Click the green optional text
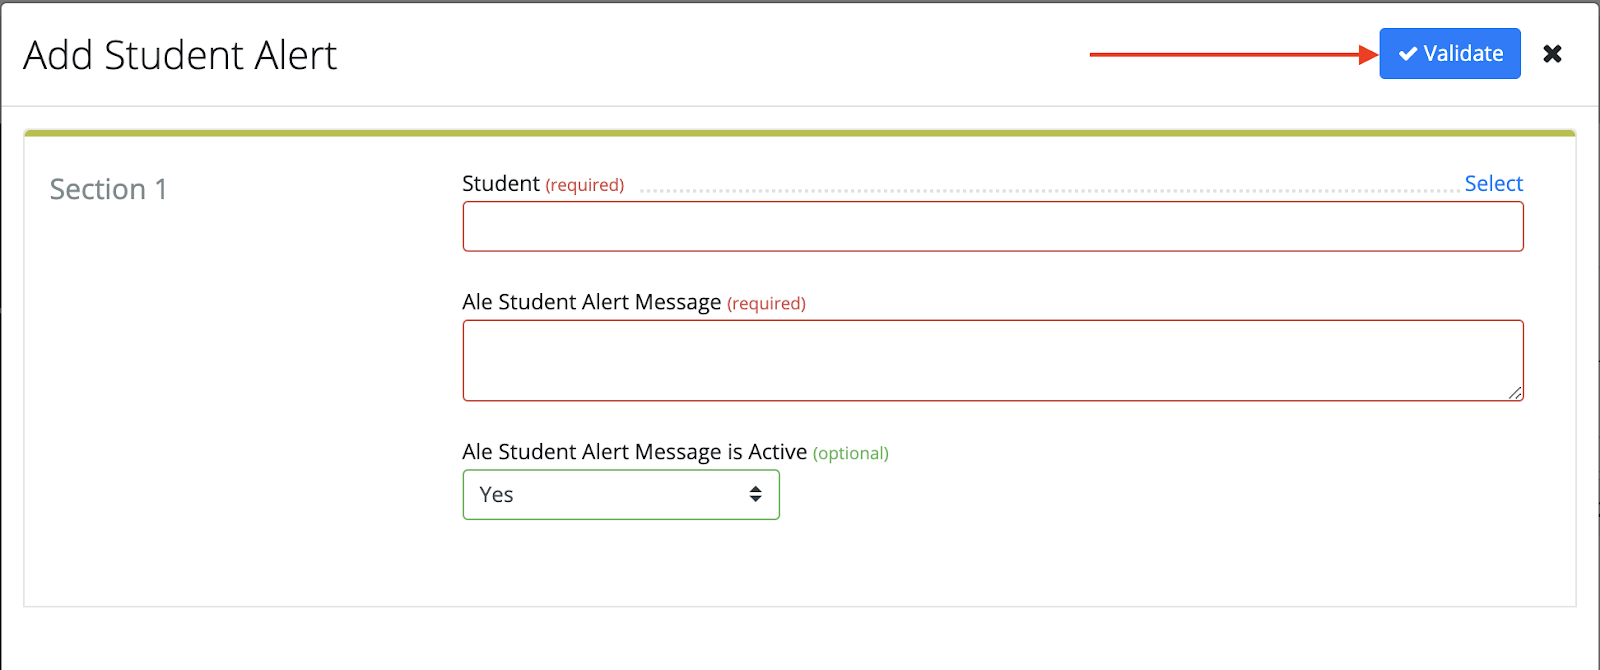 (850, 454)
